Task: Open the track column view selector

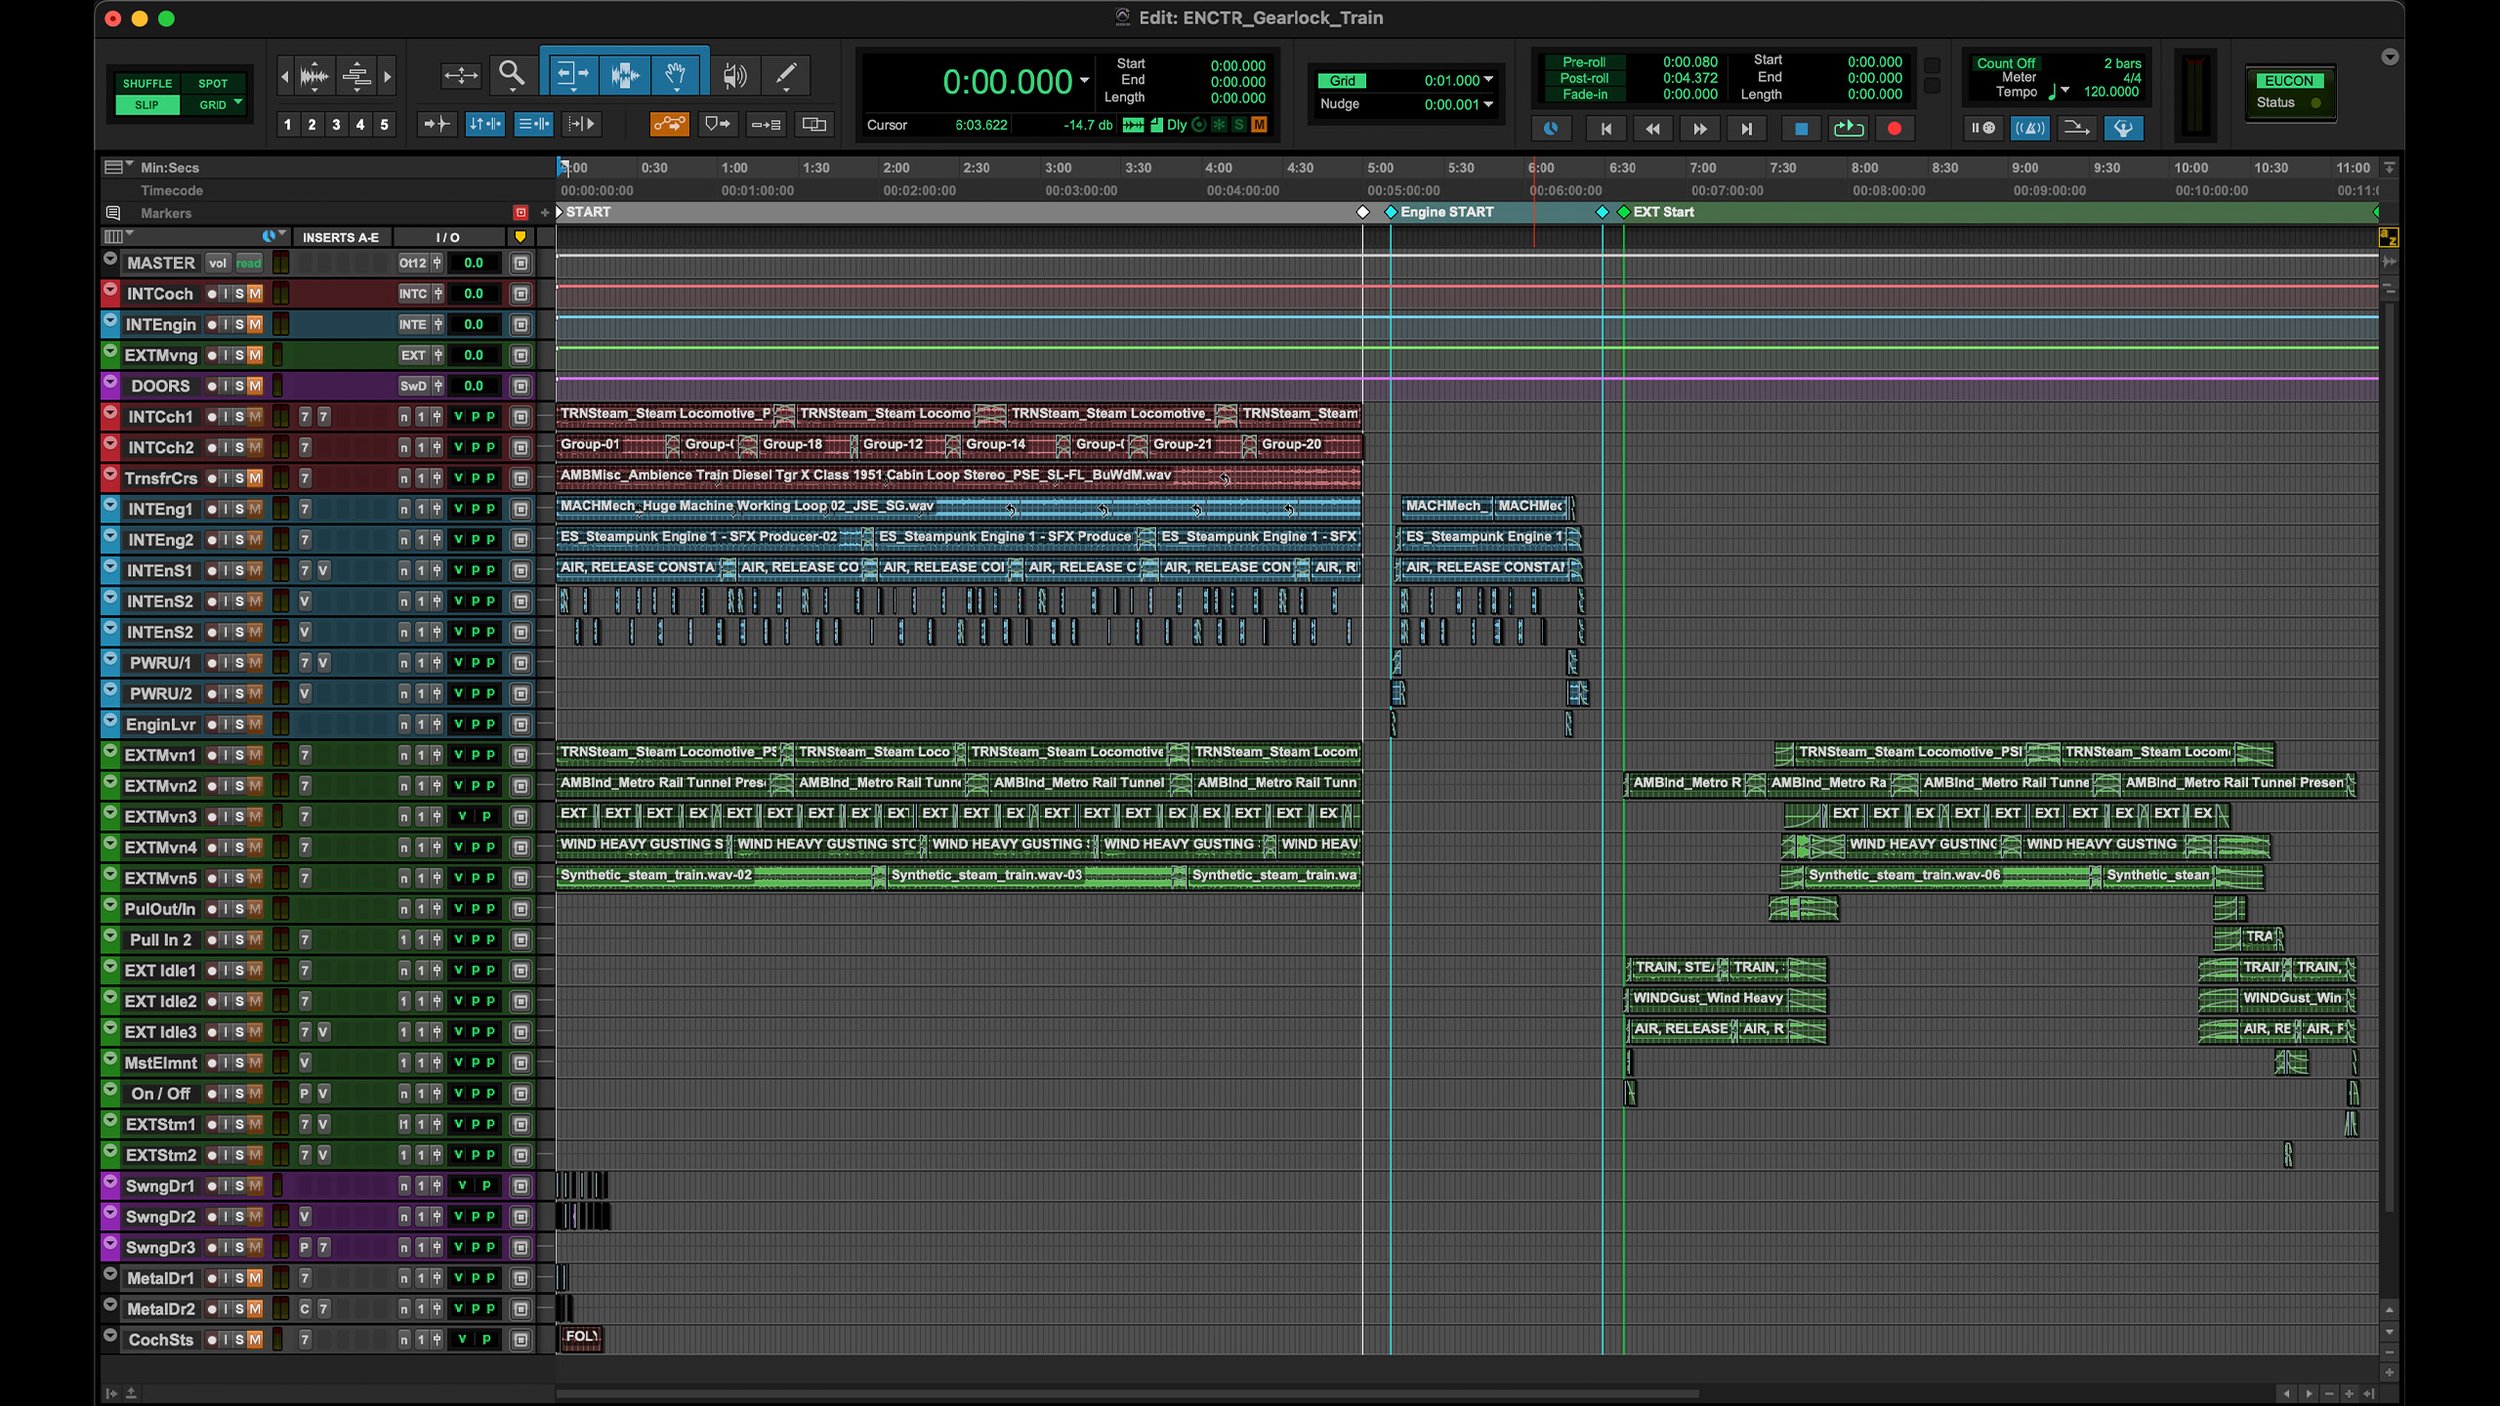Action: (x=118, y=236)
